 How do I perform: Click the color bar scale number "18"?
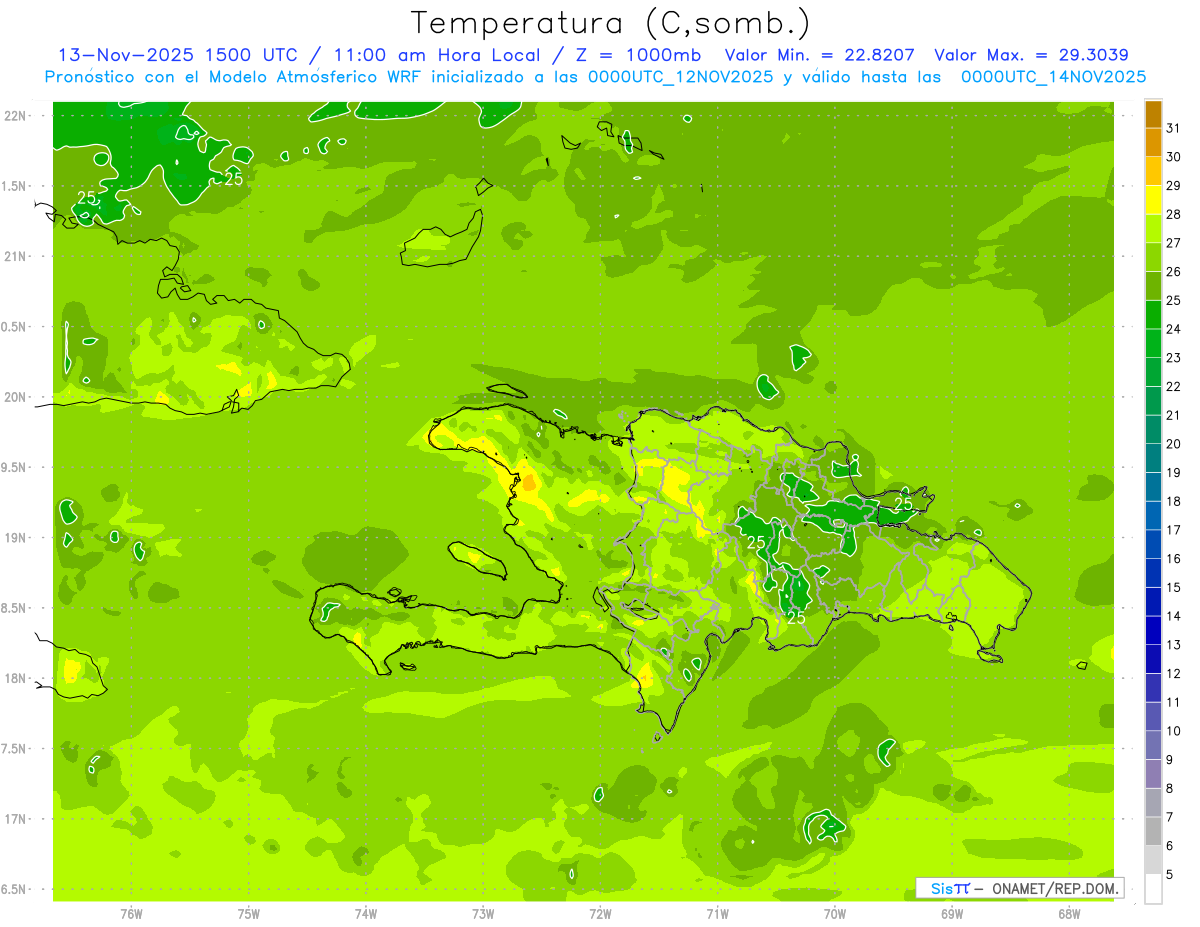(1174, 502)
